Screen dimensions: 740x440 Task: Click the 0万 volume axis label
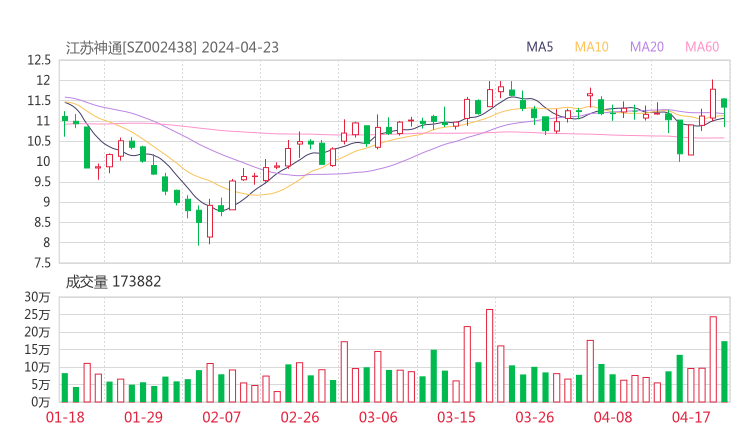[40, 402]
